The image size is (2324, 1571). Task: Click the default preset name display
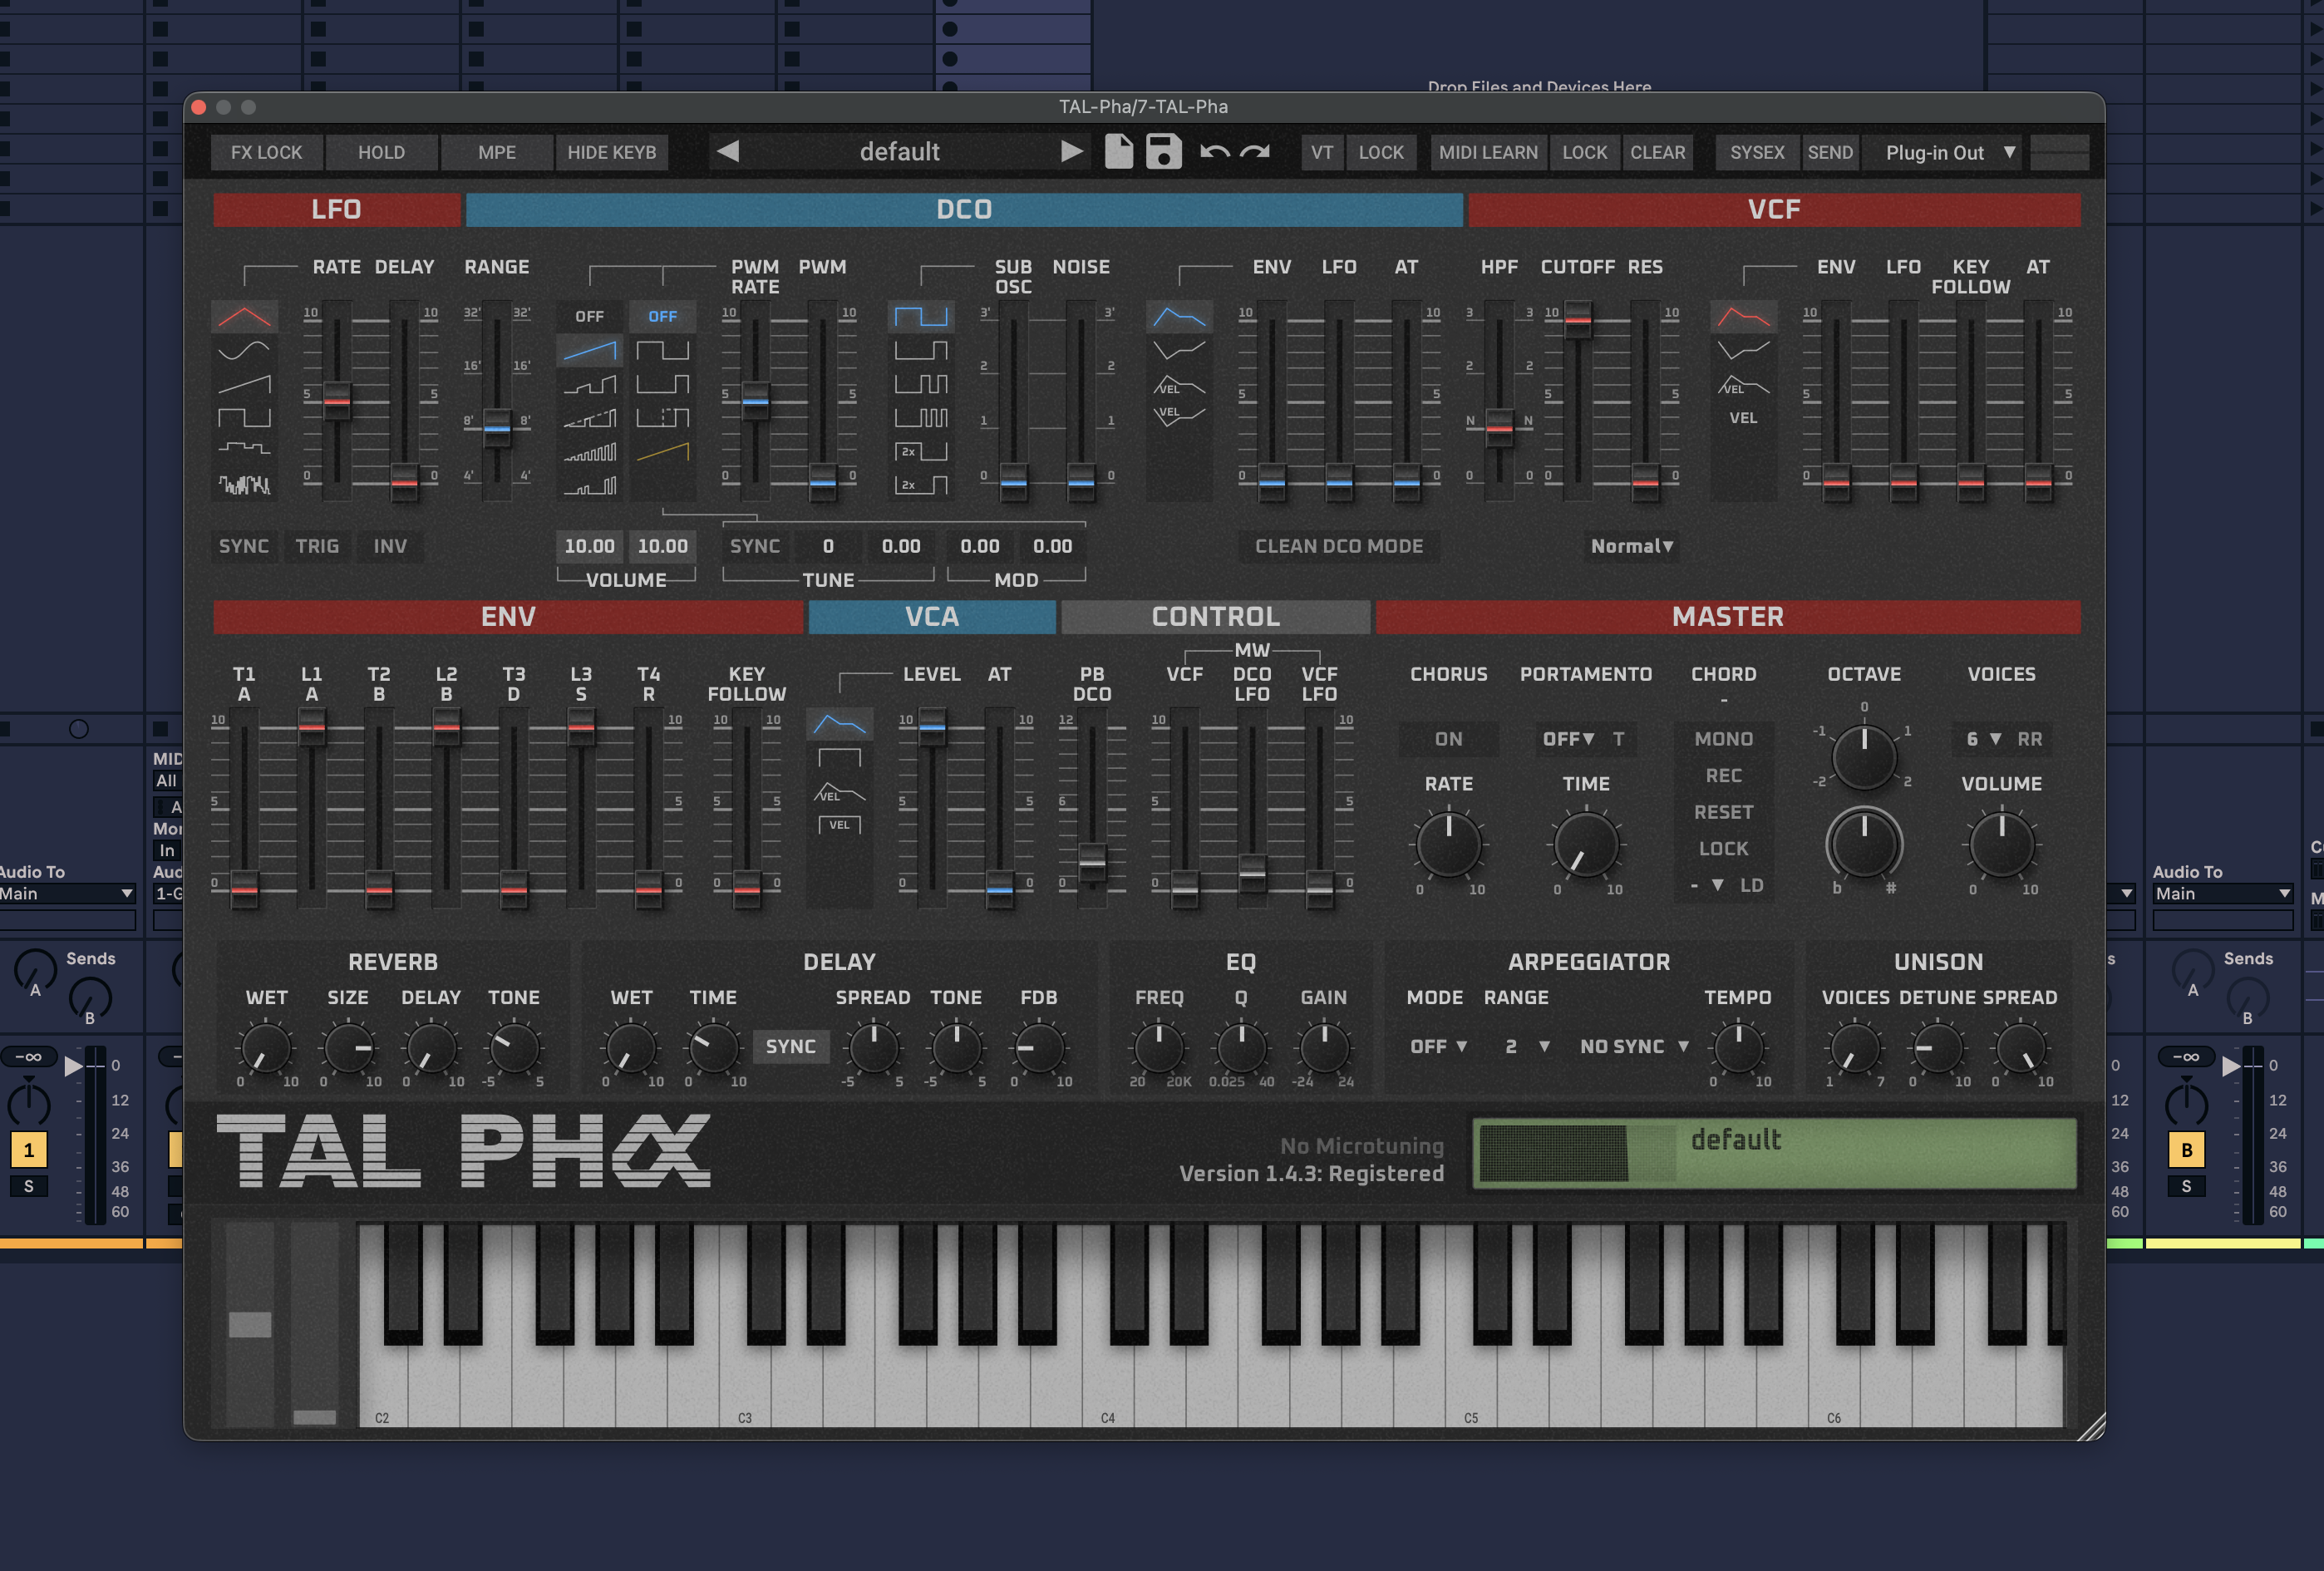899,152
